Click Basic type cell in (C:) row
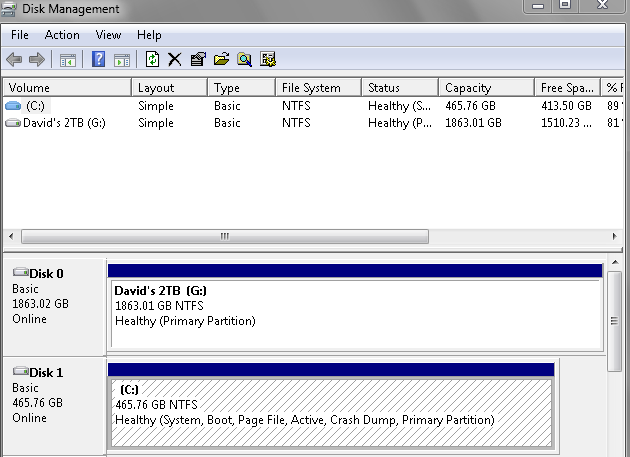630x457 pixels. [227, 106]
